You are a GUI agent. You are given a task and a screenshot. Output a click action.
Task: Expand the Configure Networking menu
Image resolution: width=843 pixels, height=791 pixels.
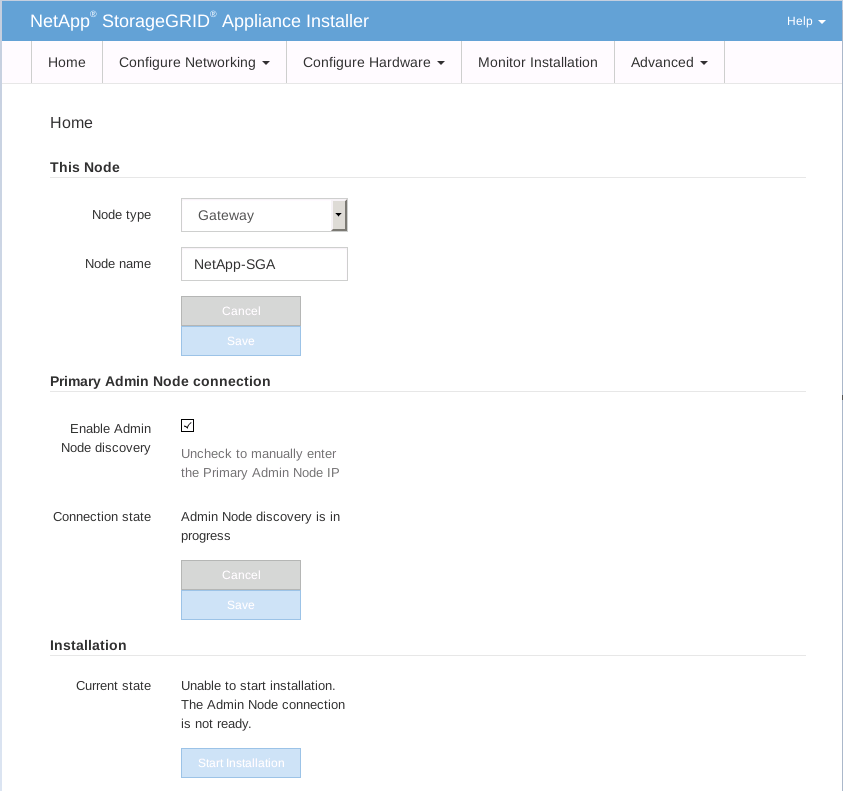click(x=194, y=62)
